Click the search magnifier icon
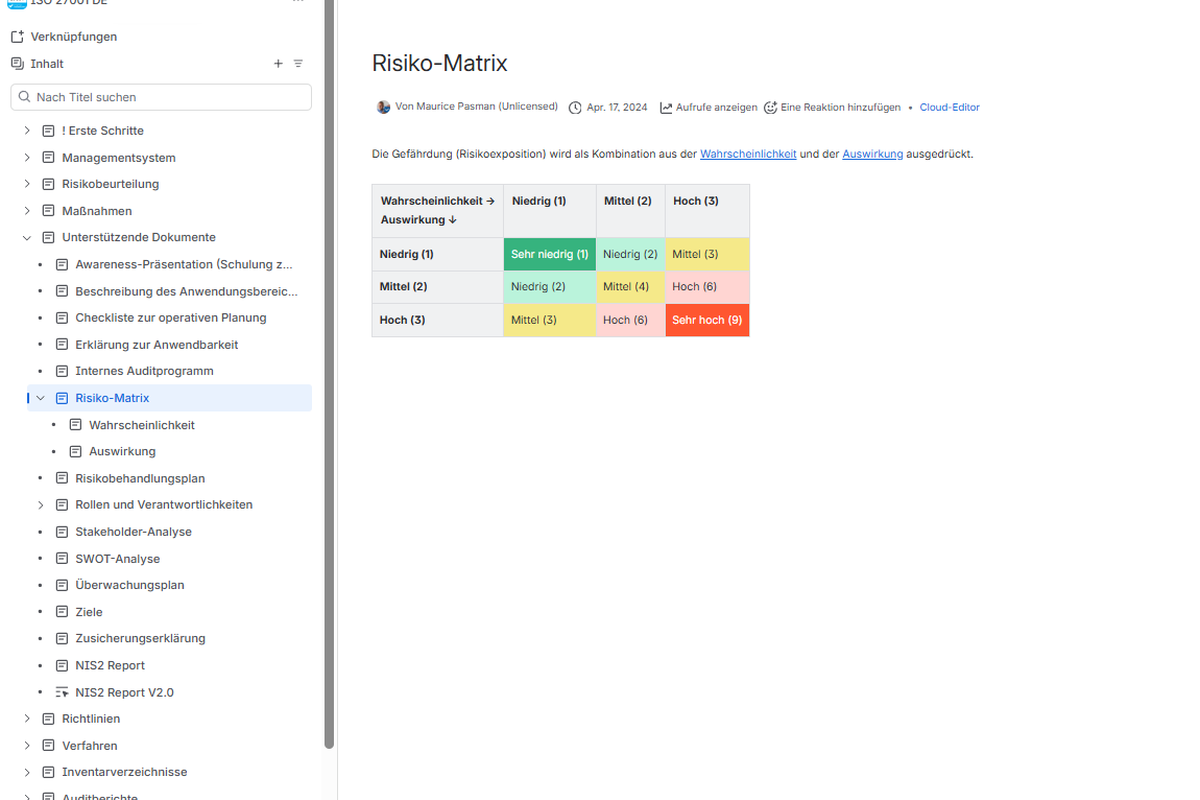 coord(25,97)
